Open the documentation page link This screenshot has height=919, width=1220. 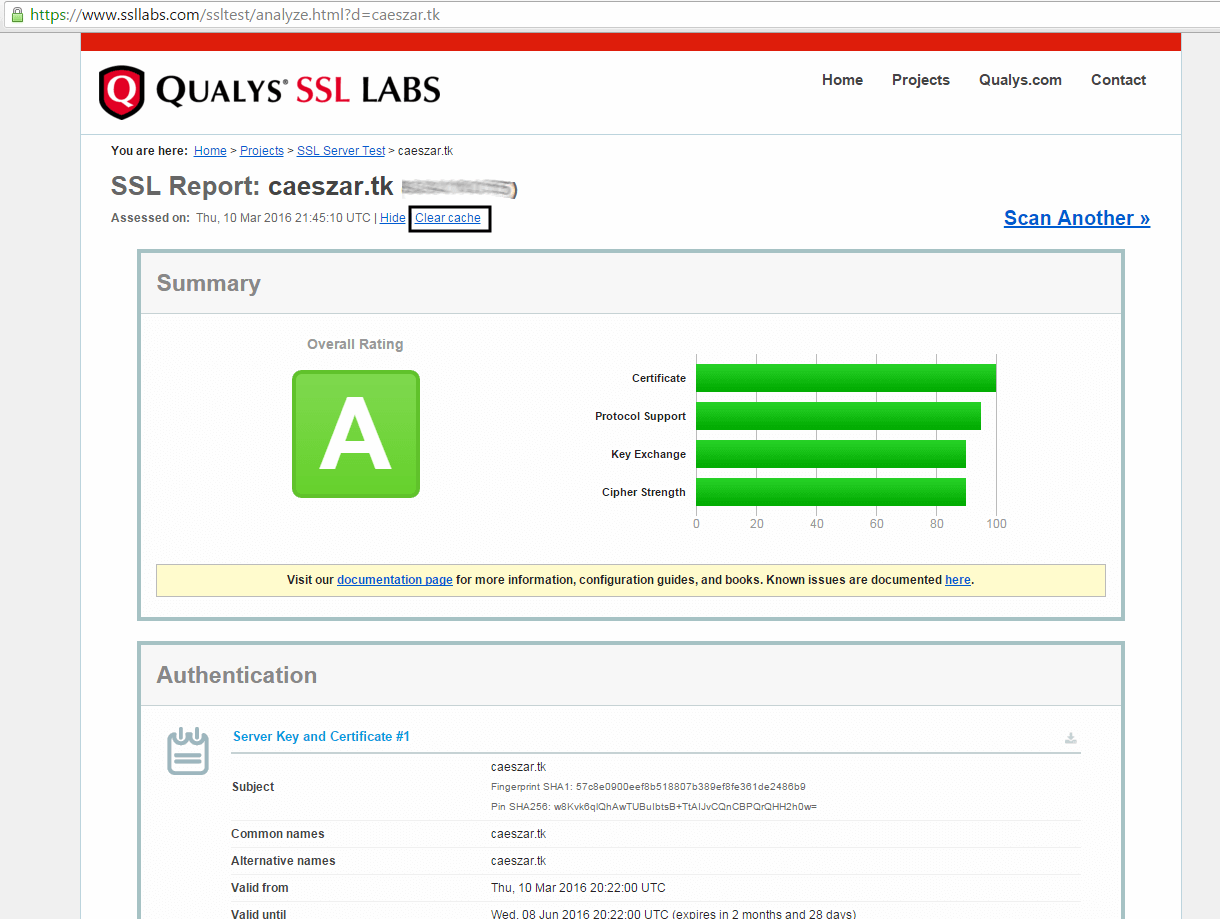394,580
